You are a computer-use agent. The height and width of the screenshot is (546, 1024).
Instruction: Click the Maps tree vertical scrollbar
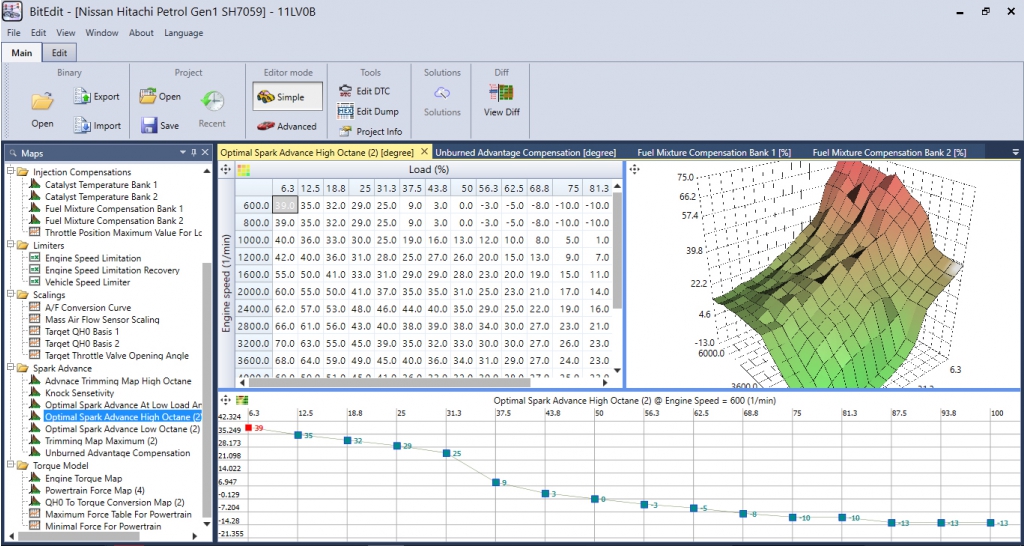(207, 389)
